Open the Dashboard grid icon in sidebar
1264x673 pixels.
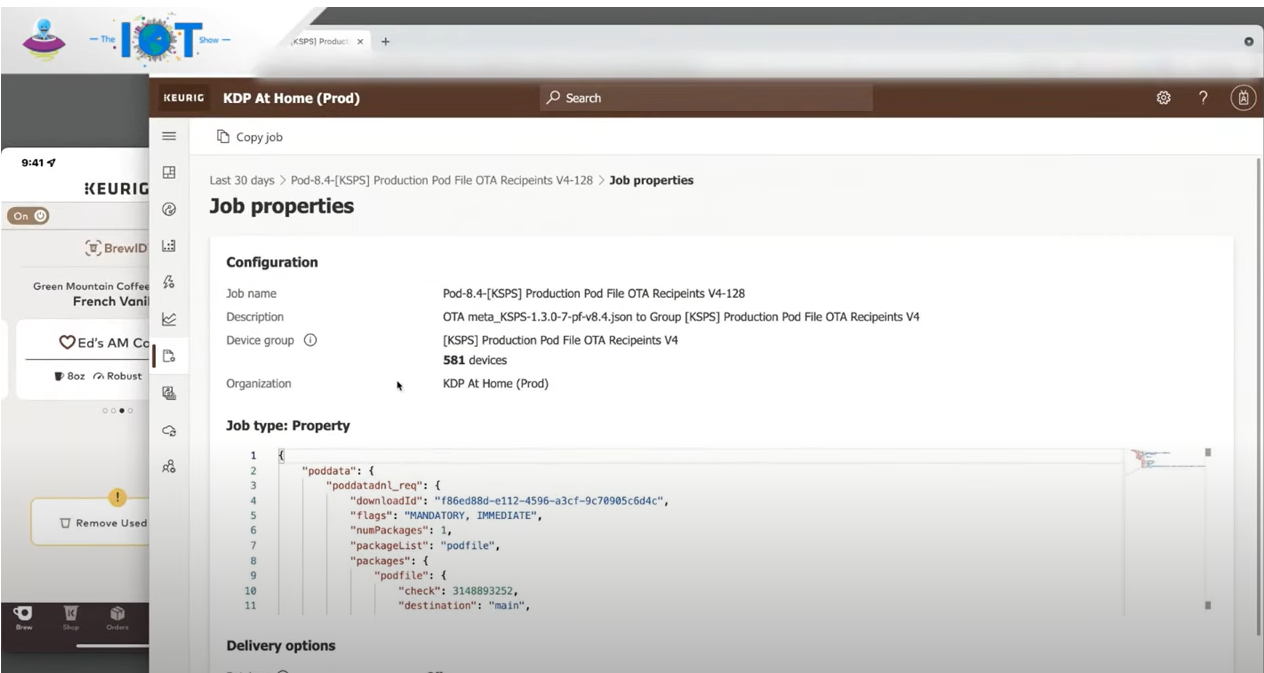tap(168, 173)
